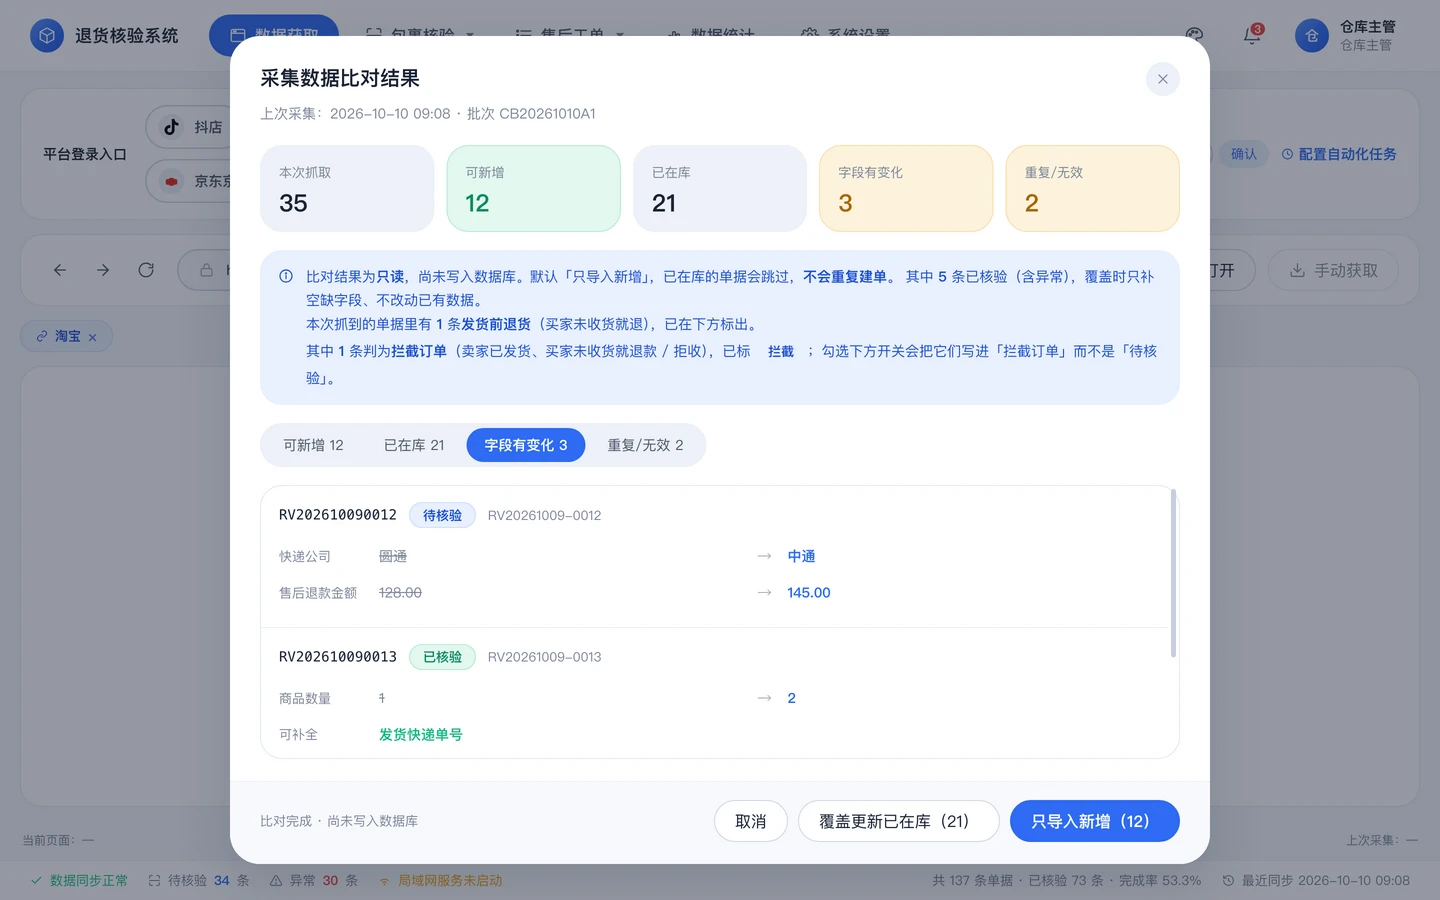Click the green 可新增 12 stat card
Viewport: 1440px width, 900px height.
tap(533, 188)
